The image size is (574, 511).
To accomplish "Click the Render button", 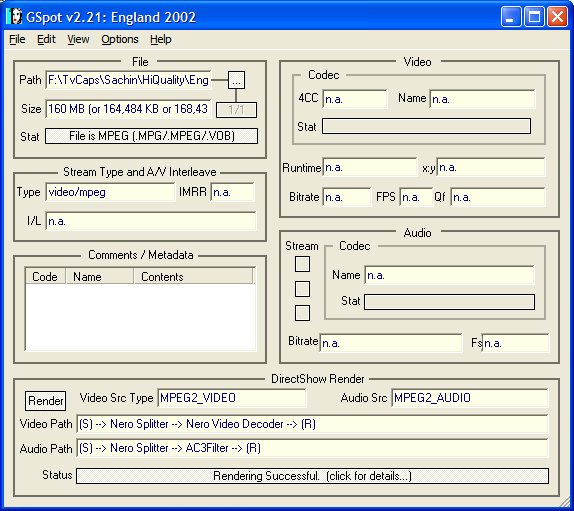I will [x=45, y=401].
